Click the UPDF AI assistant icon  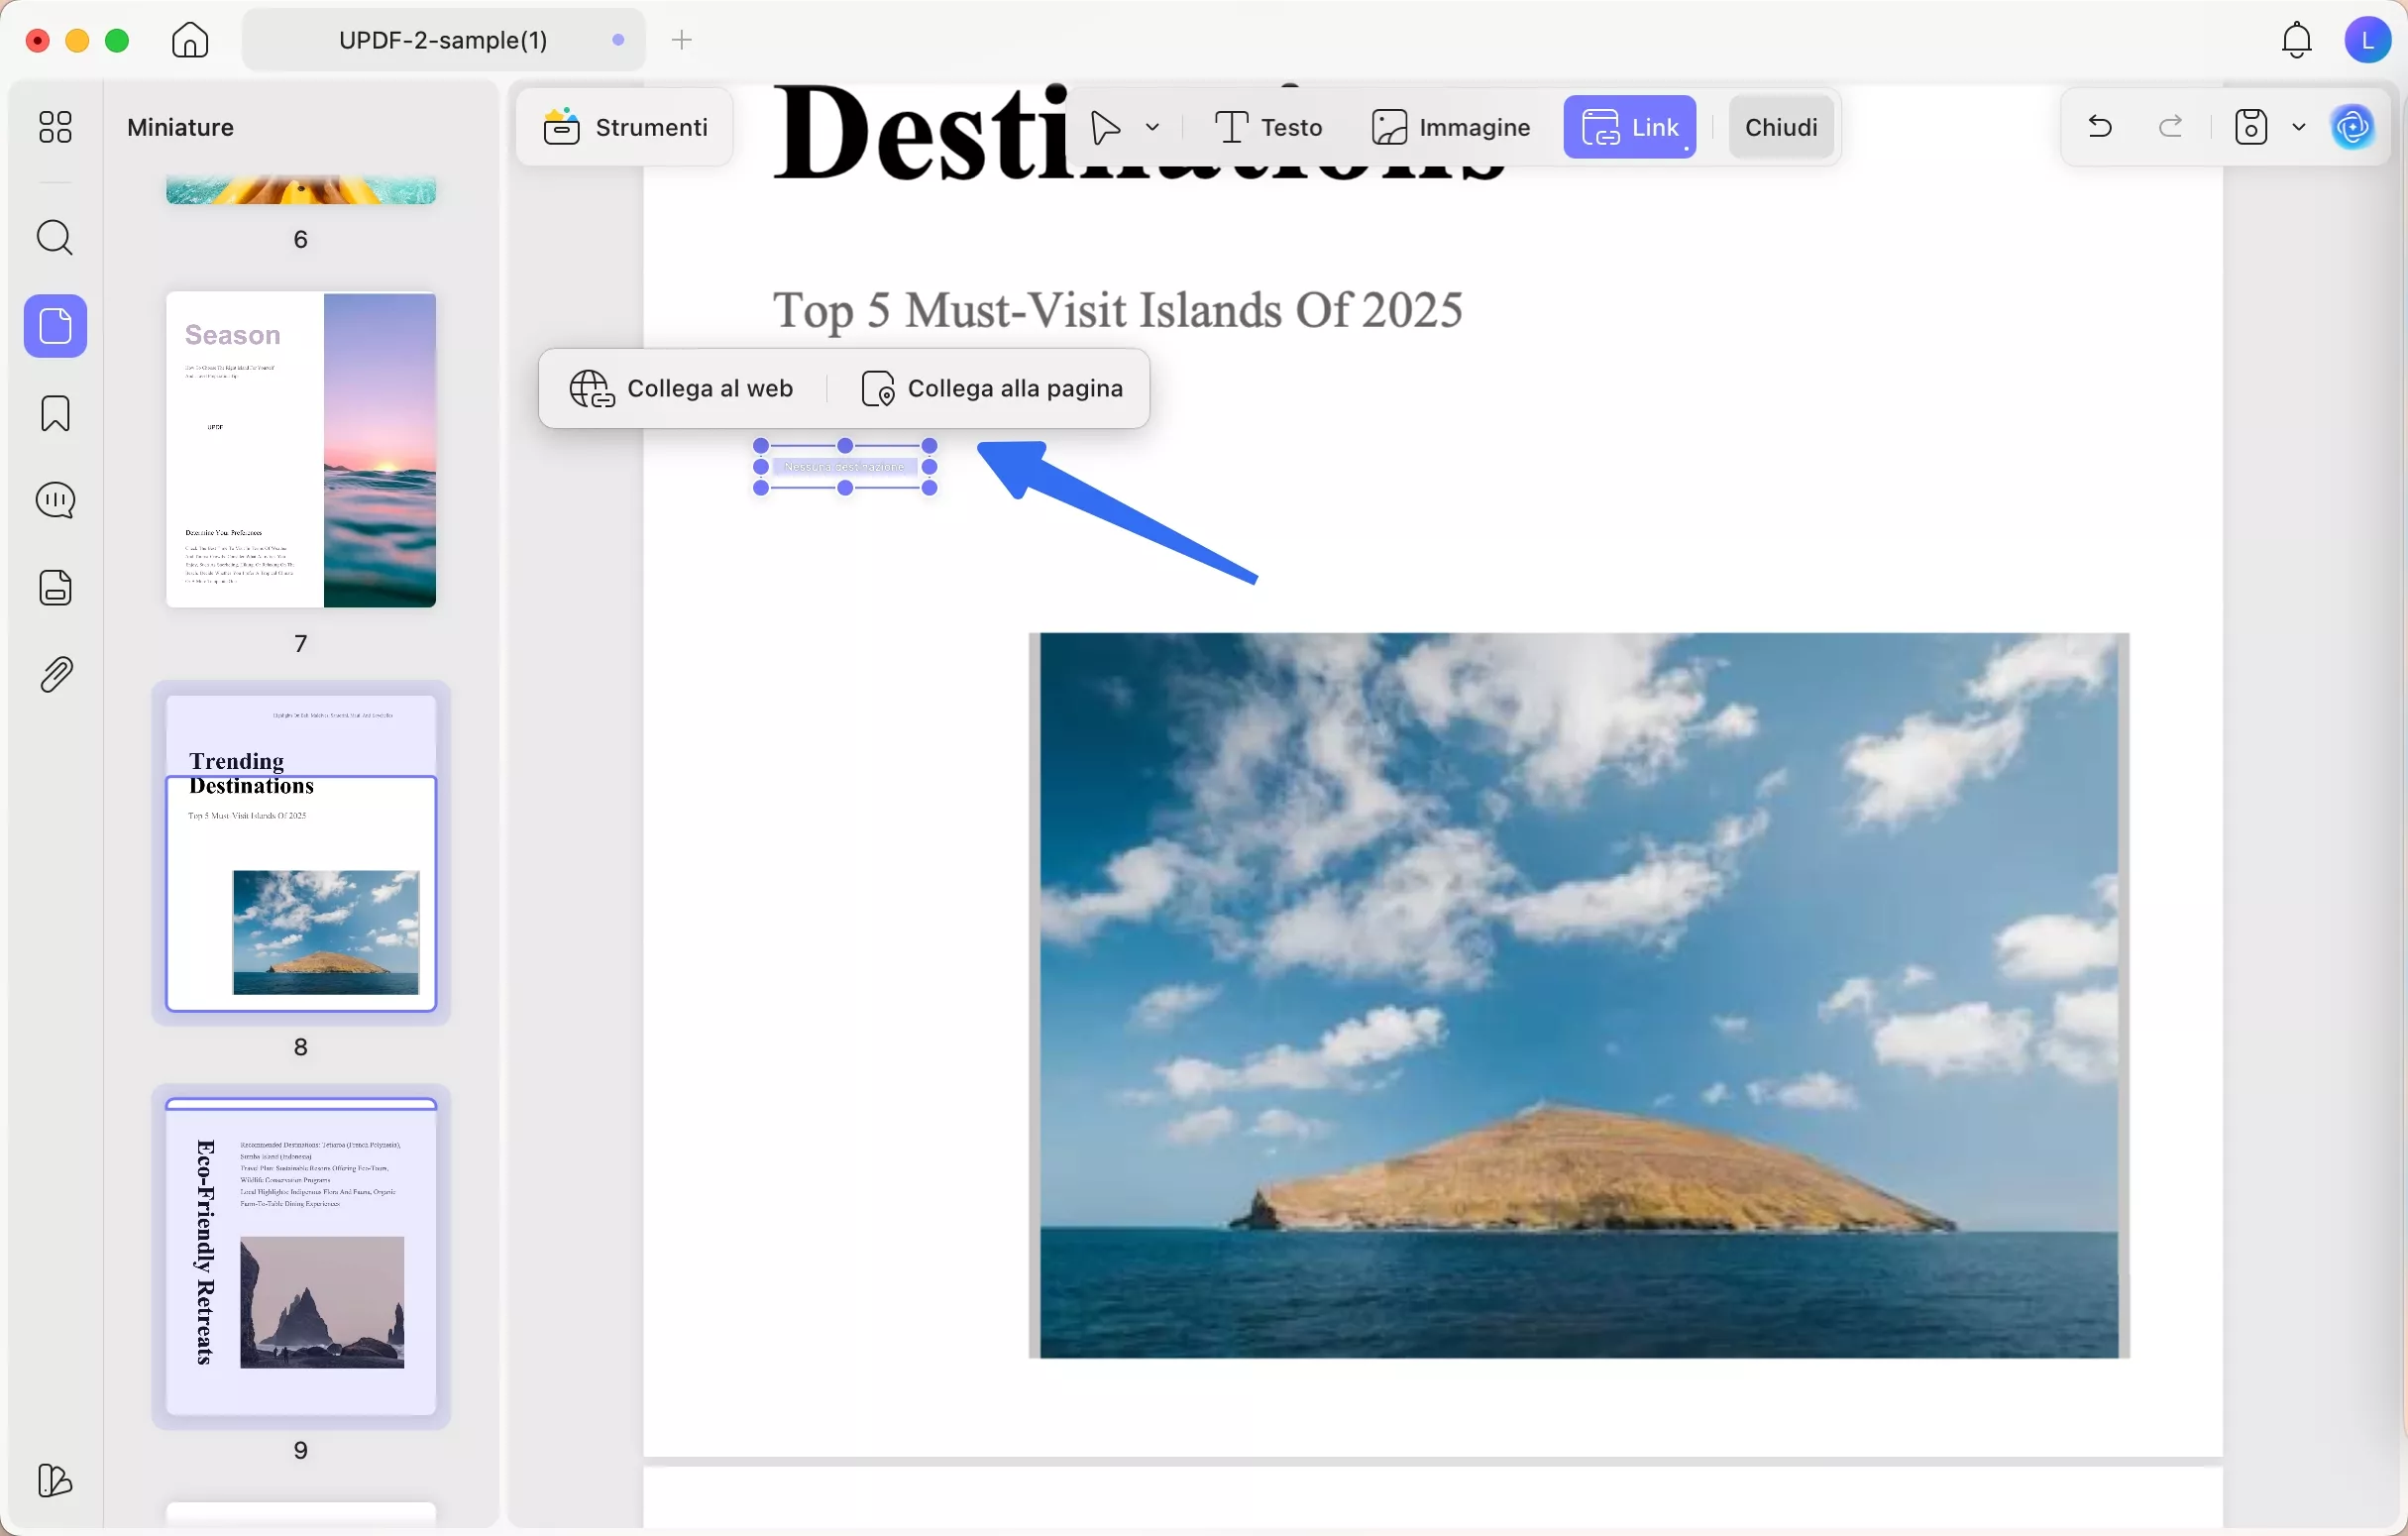click(2352, 127)
